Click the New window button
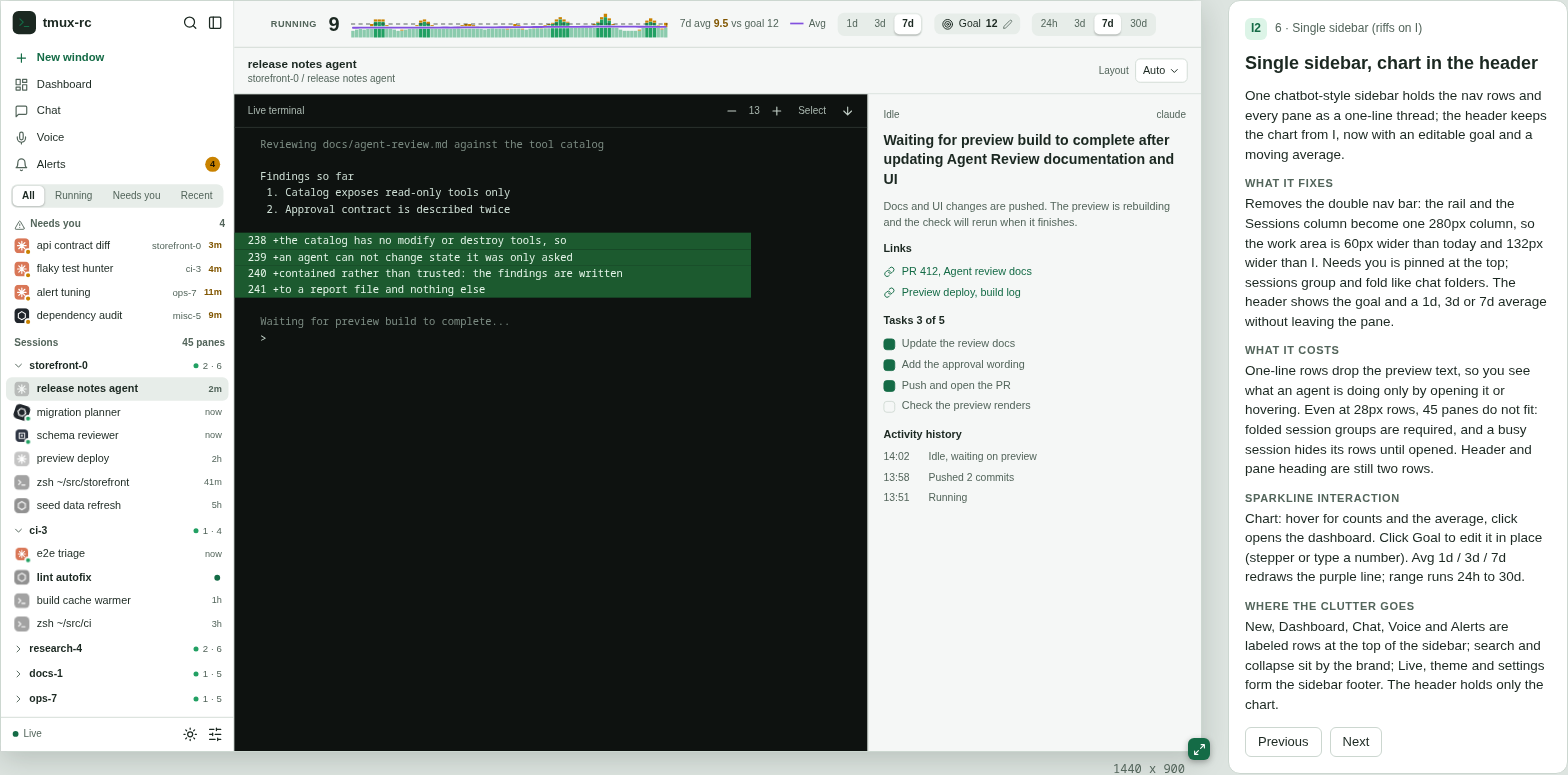The height and width of the screenshot is (775, 1568). (117, 58)
